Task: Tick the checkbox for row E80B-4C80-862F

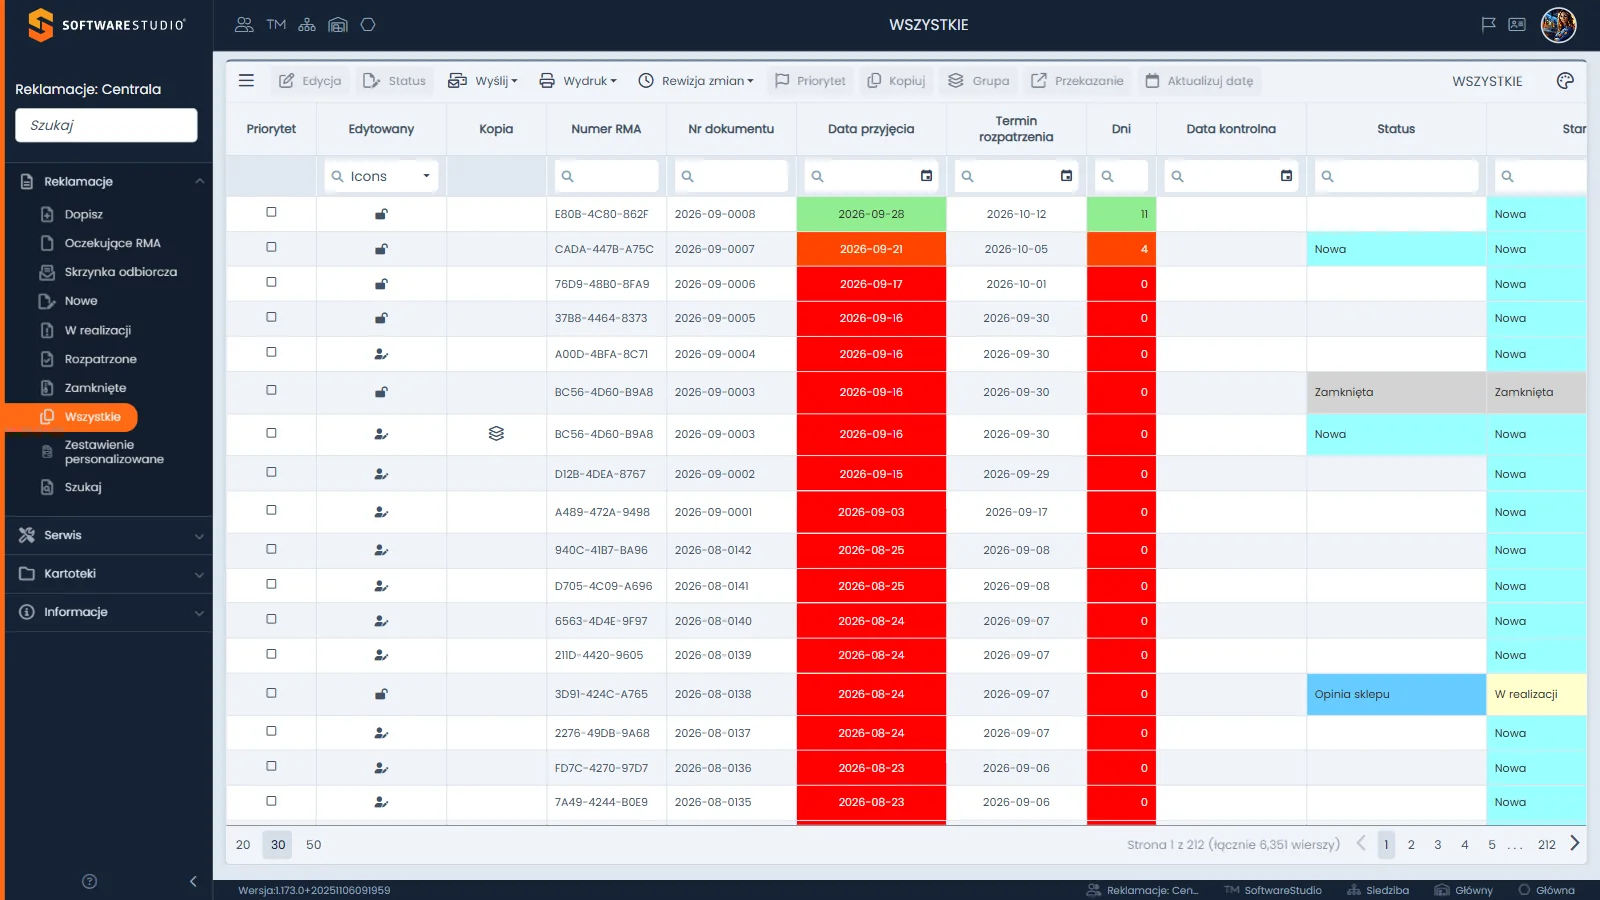Action: (271, 213)
